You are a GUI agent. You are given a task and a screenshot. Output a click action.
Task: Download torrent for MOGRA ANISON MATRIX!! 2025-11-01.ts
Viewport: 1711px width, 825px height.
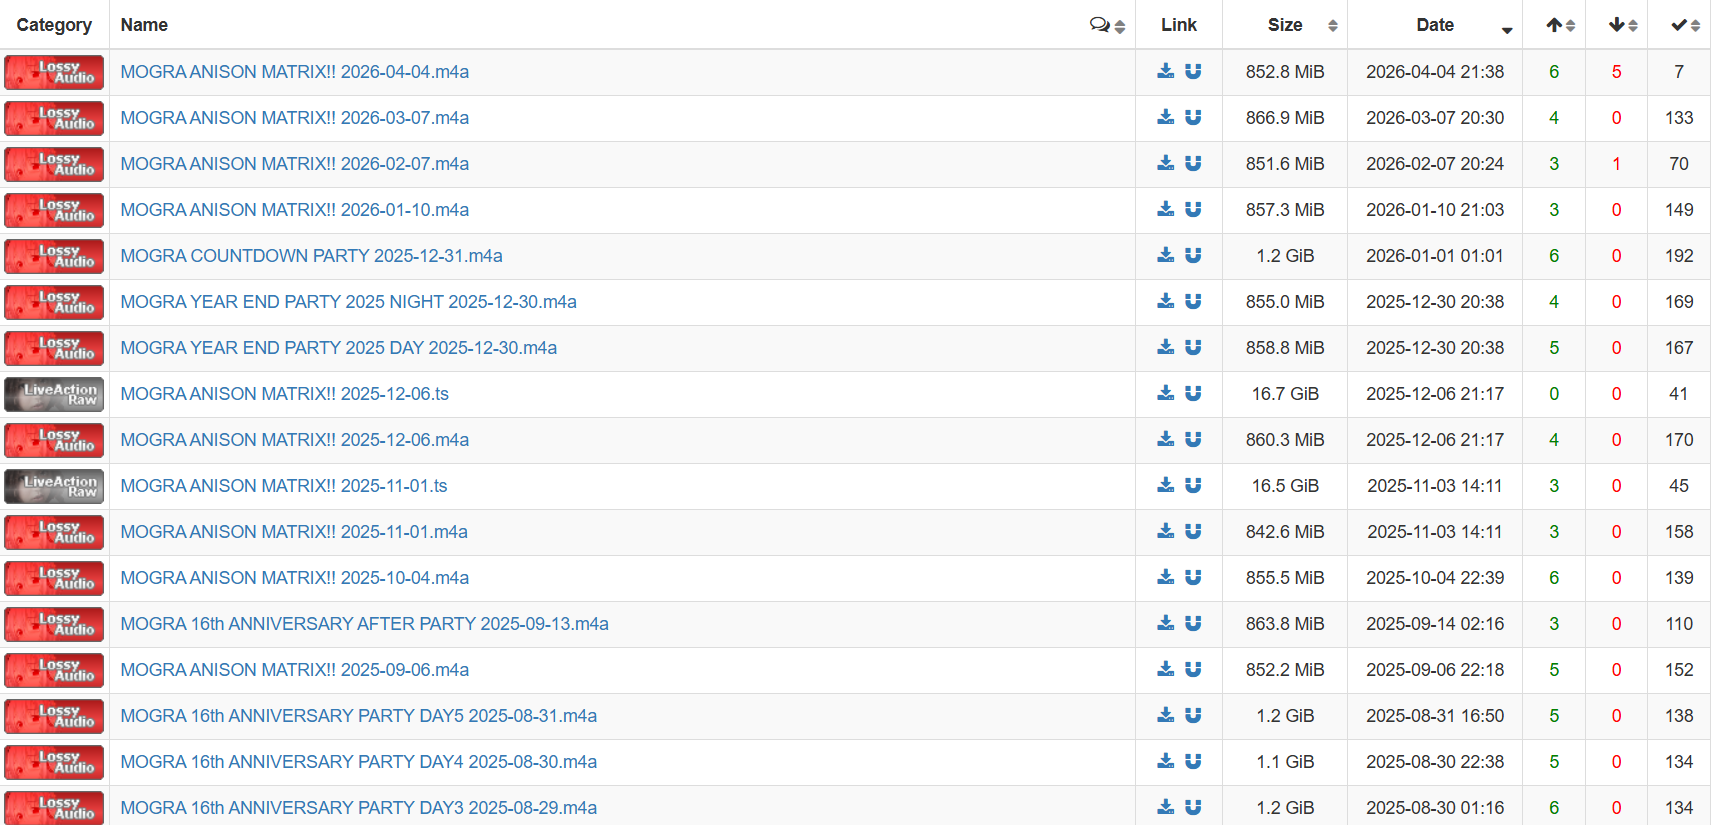click(1165, 485)
